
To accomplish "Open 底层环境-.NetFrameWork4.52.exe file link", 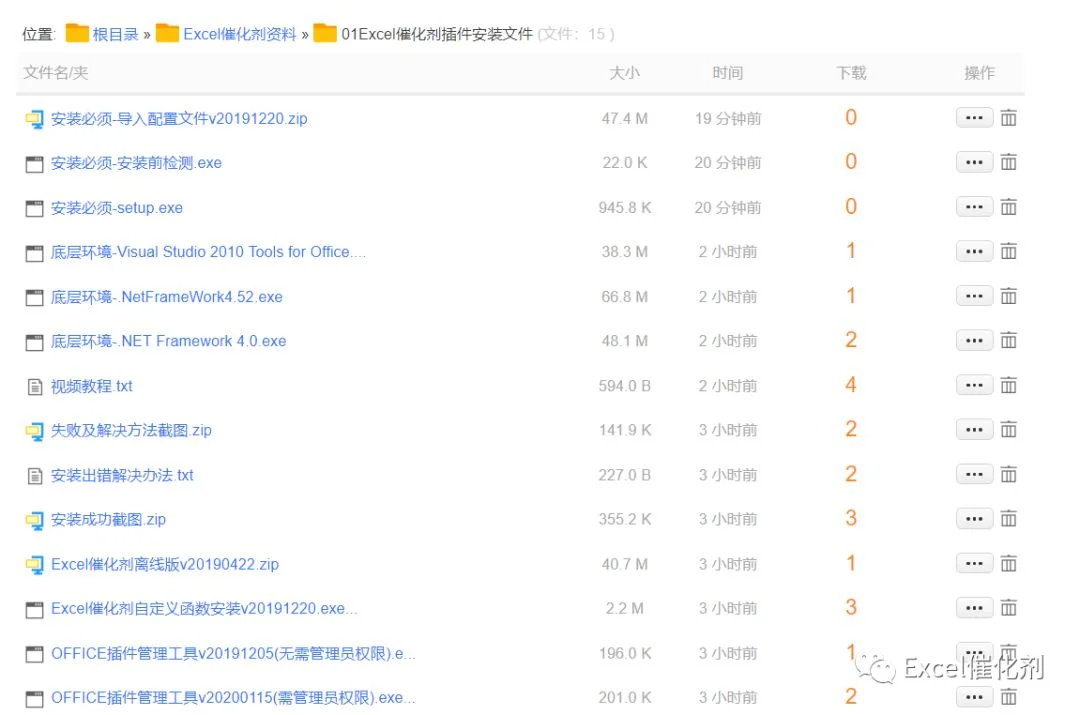I will pos(167,297).
